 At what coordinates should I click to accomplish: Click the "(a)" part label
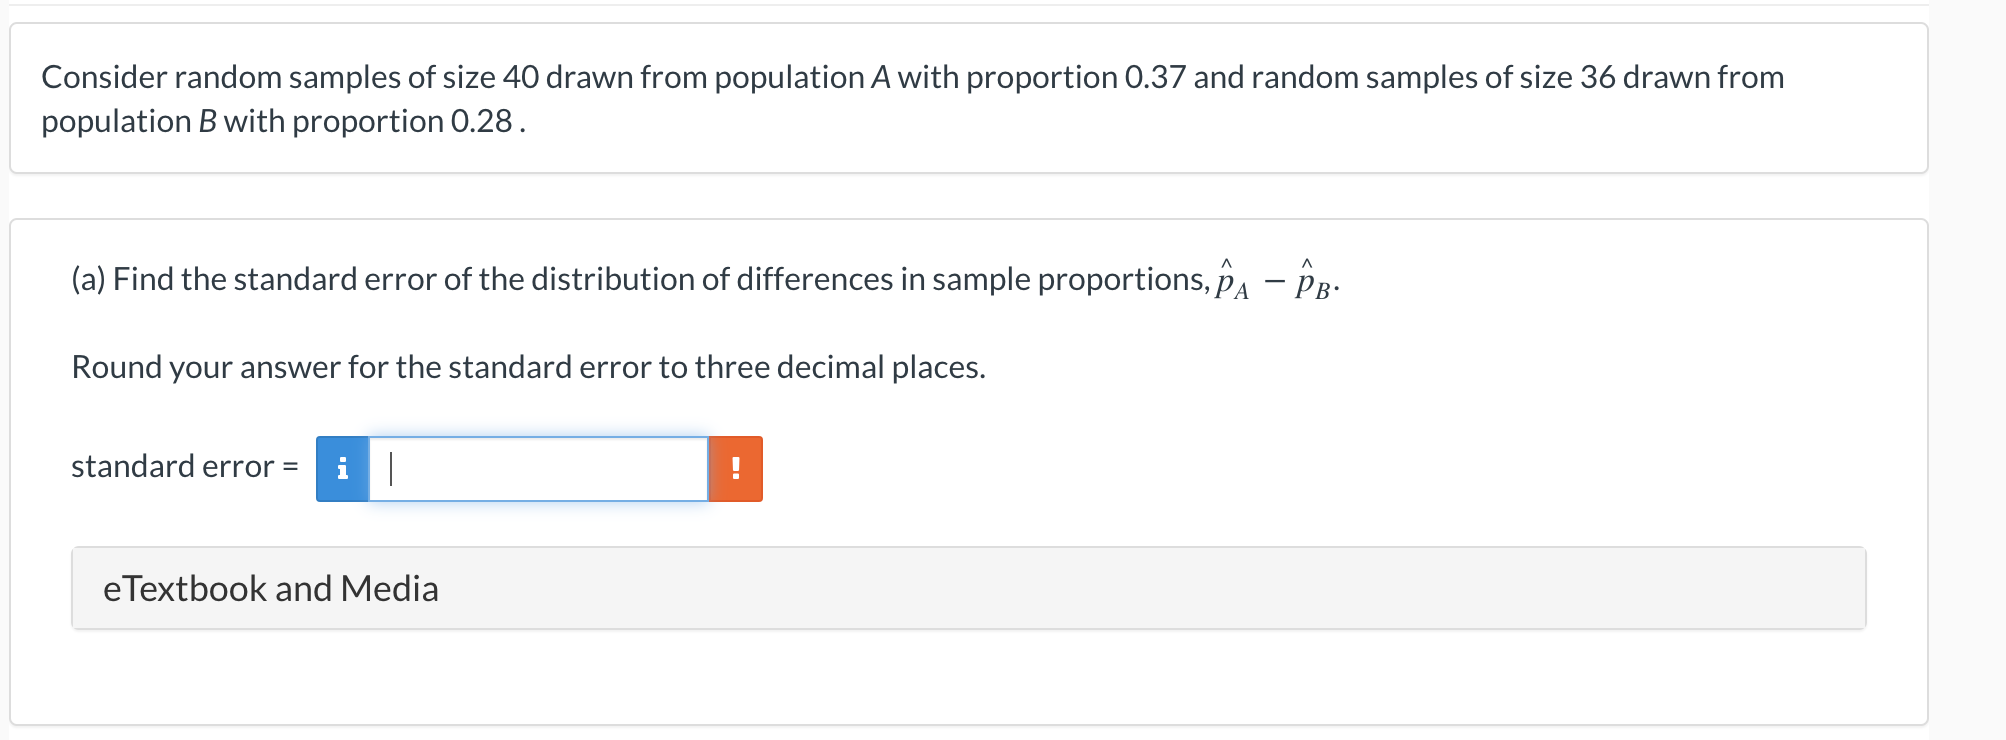tap(88, 279)
